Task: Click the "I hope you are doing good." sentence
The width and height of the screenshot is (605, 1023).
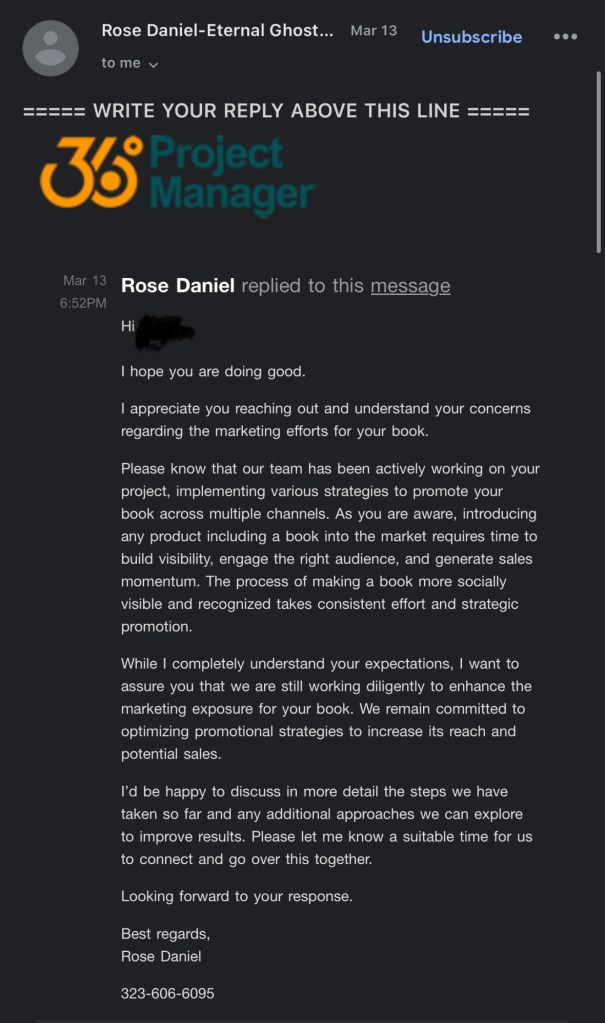Action: click(213, 372)
